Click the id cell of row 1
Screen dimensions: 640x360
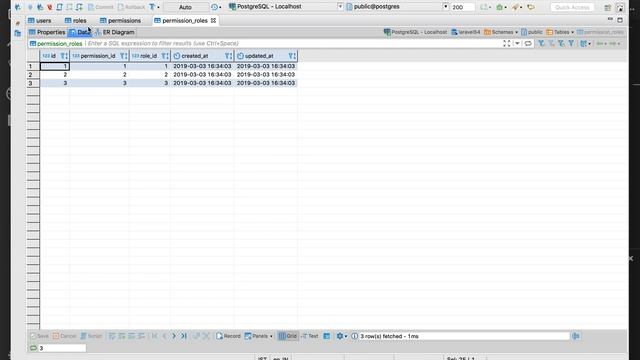55,66
